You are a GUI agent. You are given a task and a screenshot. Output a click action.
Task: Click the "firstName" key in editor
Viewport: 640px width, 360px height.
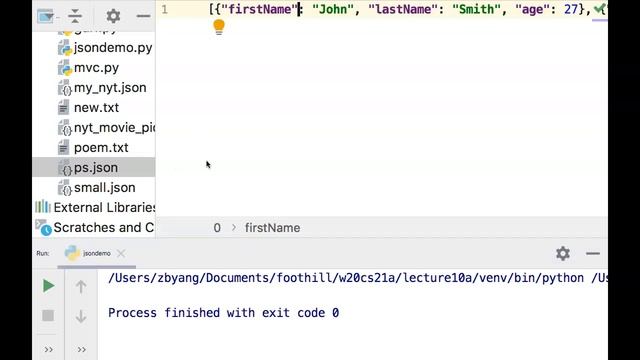click(260, 9)
